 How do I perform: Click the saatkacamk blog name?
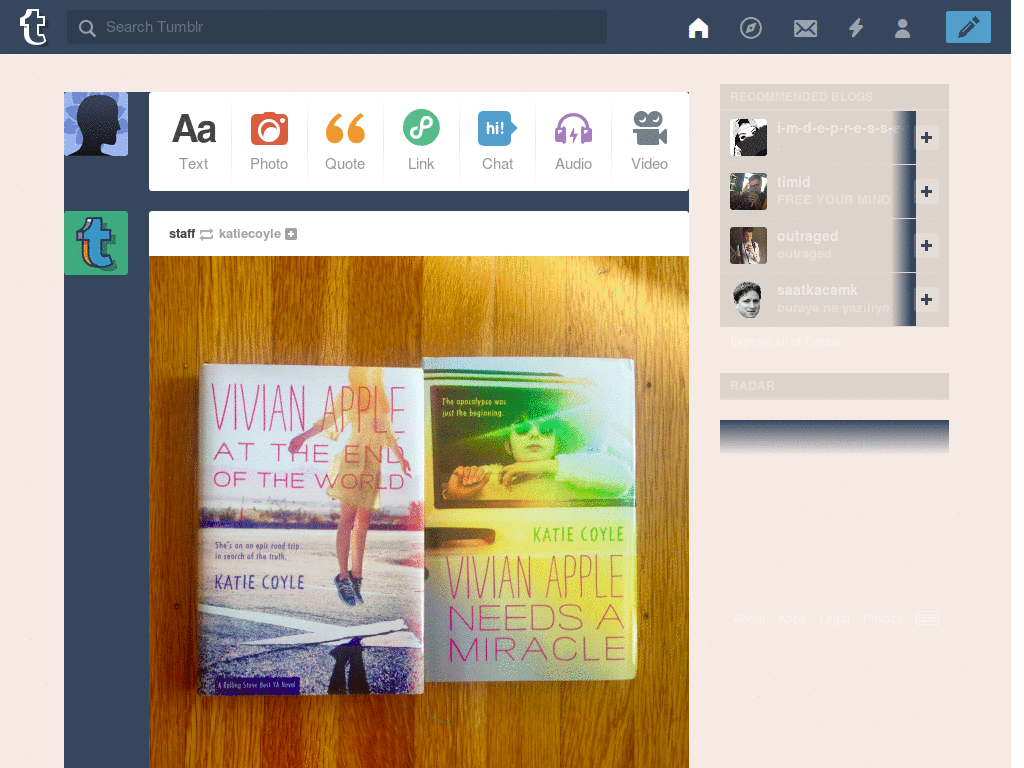[x=817, y=290]
